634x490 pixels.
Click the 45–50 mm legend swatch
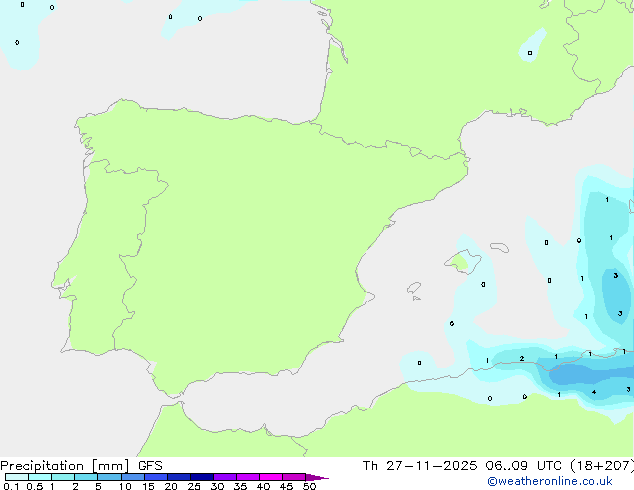[x=294, y=477]
